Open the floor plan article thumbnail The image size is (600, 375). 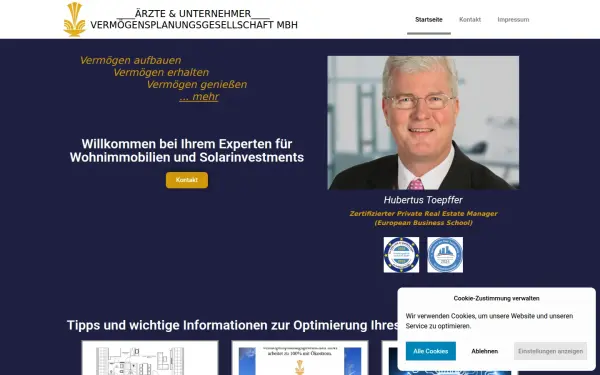click(150, 358)
